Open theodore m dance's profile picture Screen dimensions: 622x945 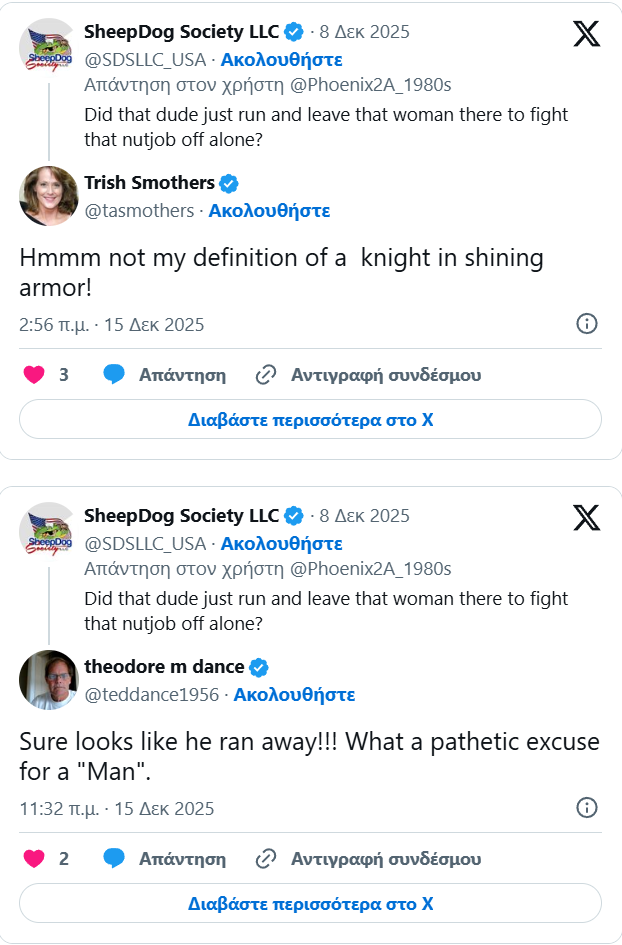click(48, 679)
